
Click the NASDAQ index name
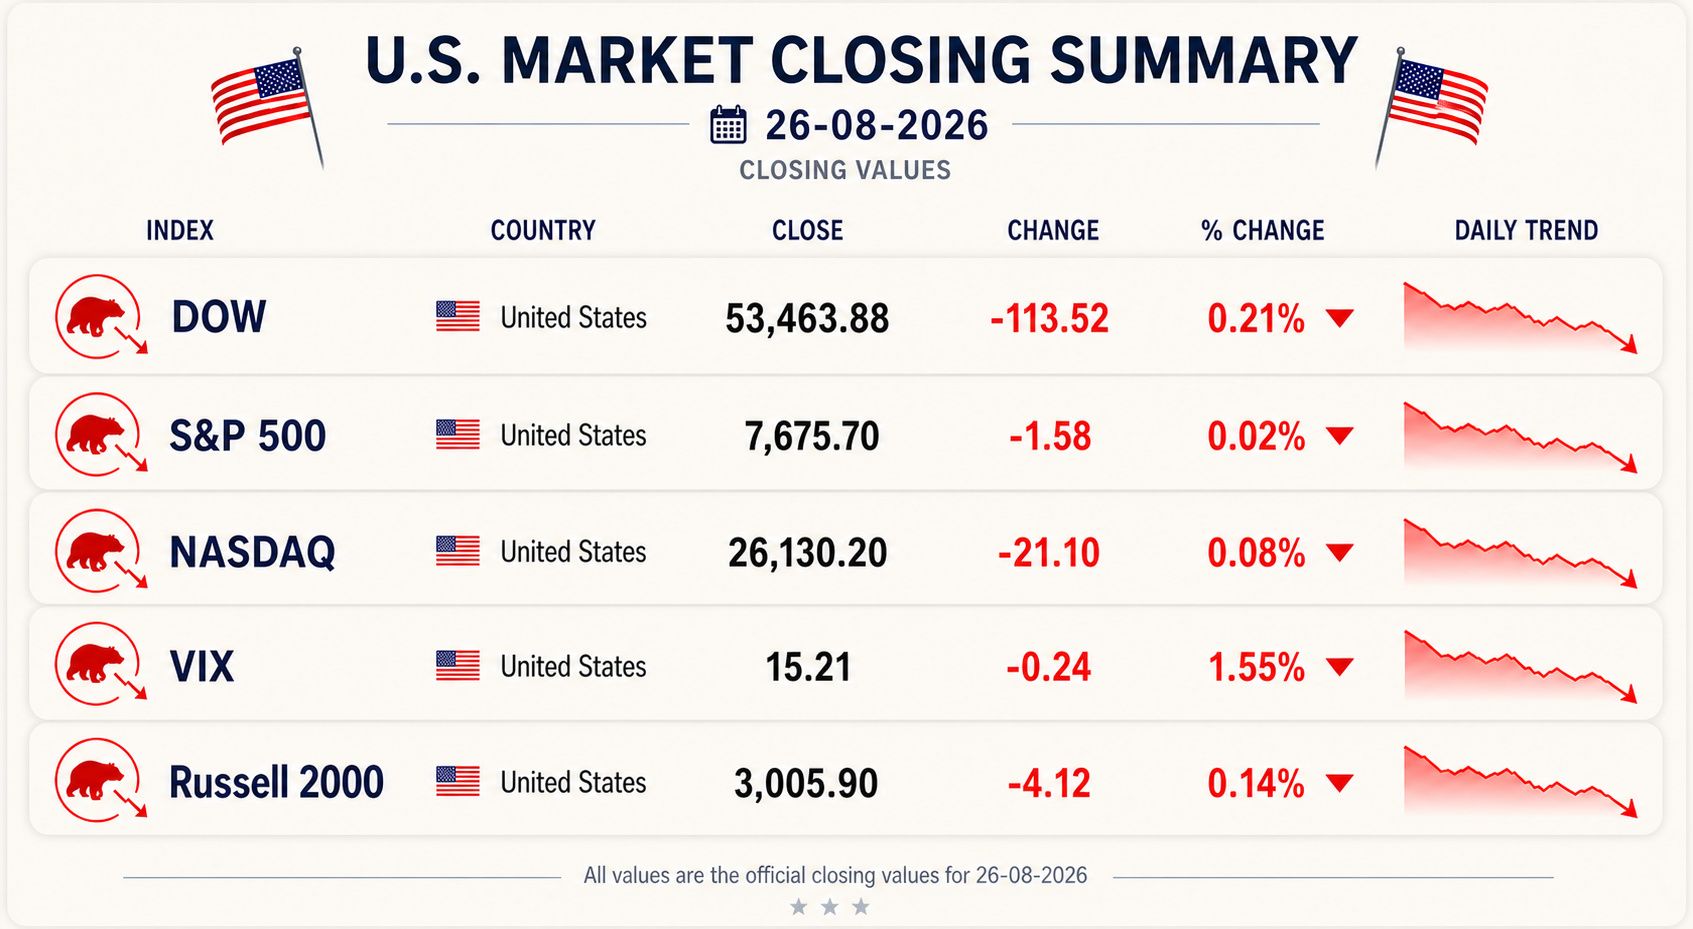(252, 552)
